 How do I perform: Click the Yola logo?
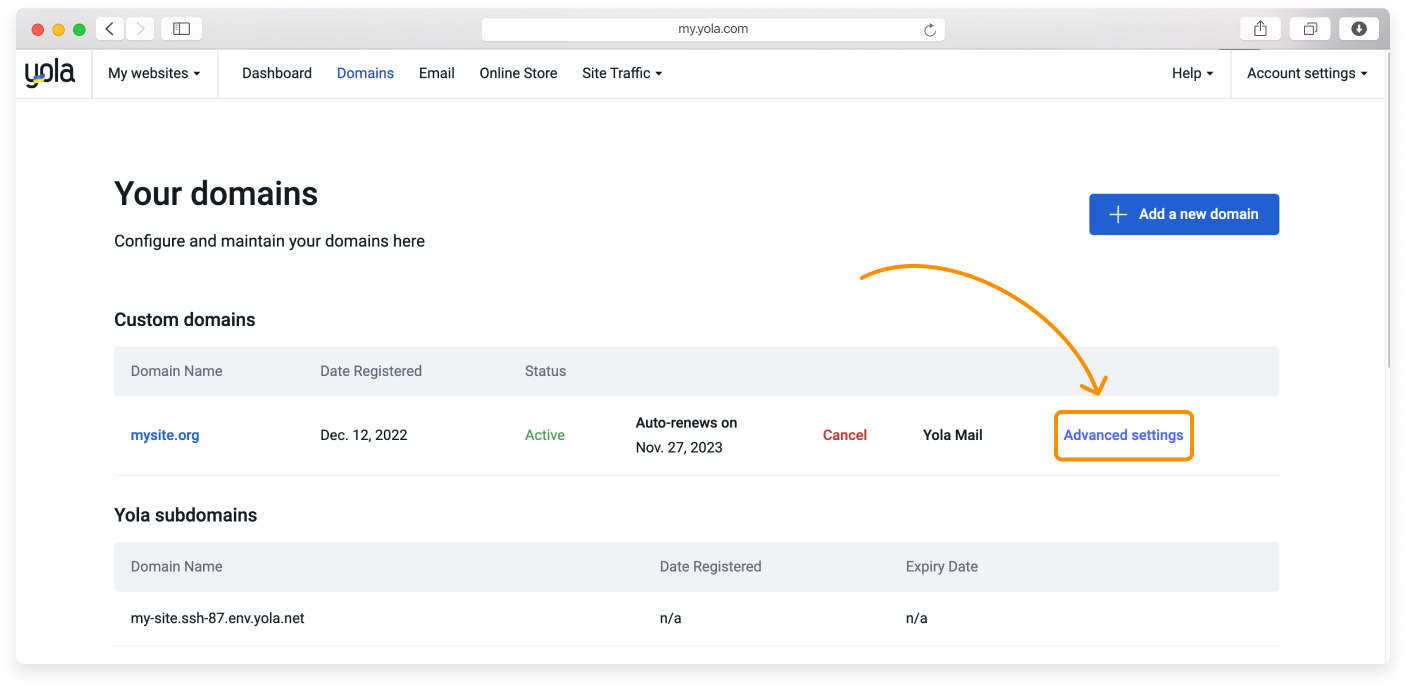click(48, 72)
